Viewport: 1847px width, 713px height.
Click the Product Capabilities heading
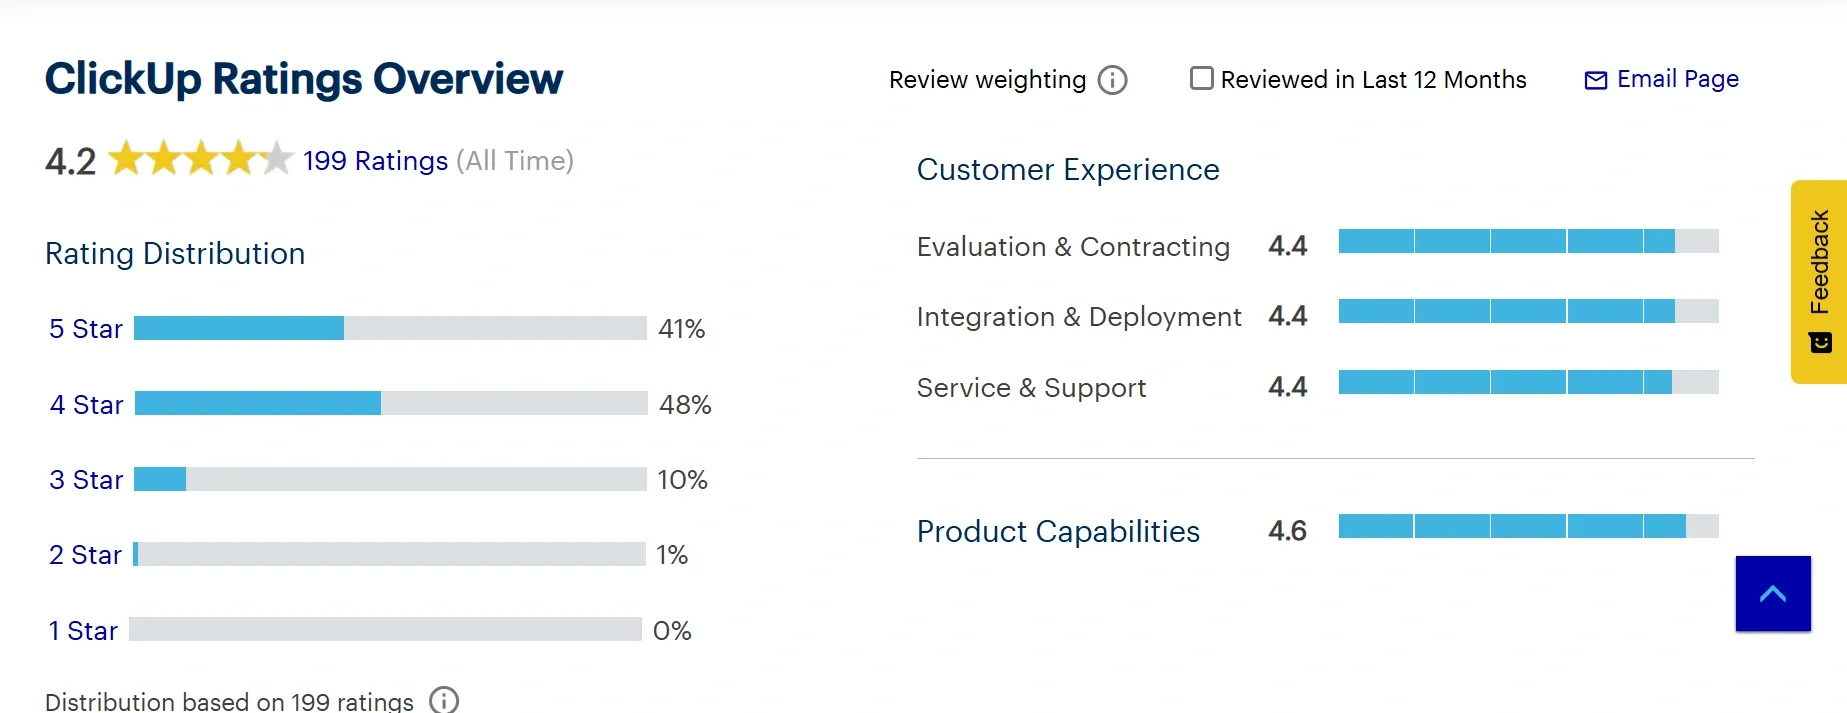[1058, 531]
